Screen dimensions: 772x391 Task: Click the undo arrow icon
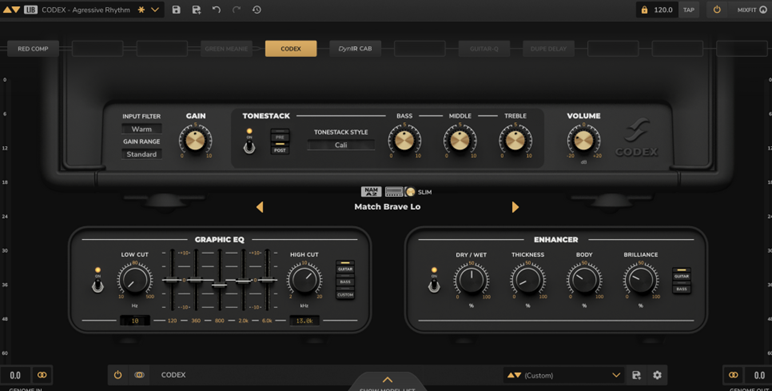point(216,10)
